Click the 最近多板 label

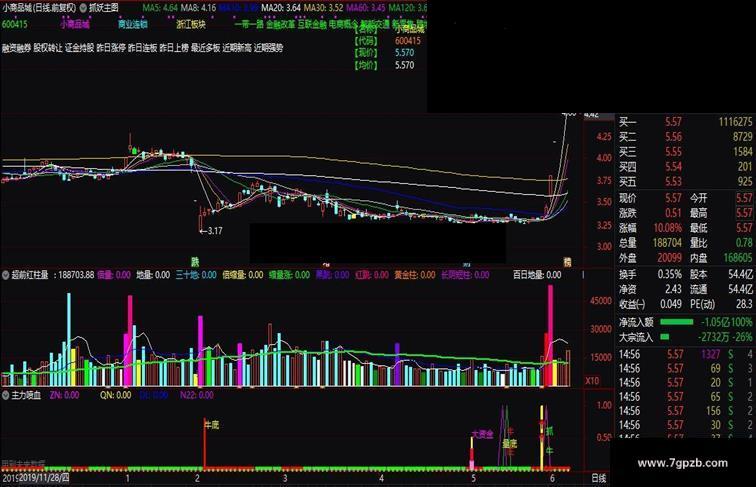pyautogui.click(x=205, y=48)
